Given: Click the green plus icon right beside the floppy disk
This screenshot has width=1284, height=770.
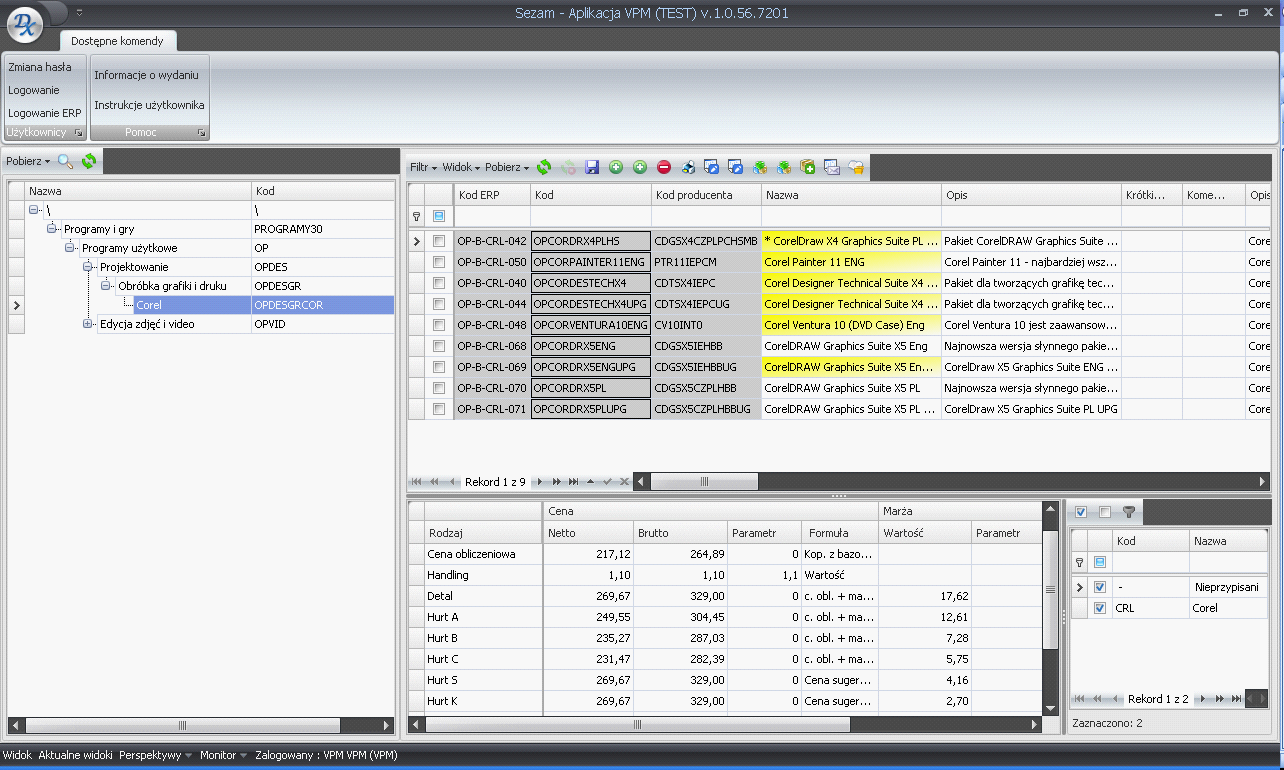Looking at the screenshot, I should click(x=616, y=168).
